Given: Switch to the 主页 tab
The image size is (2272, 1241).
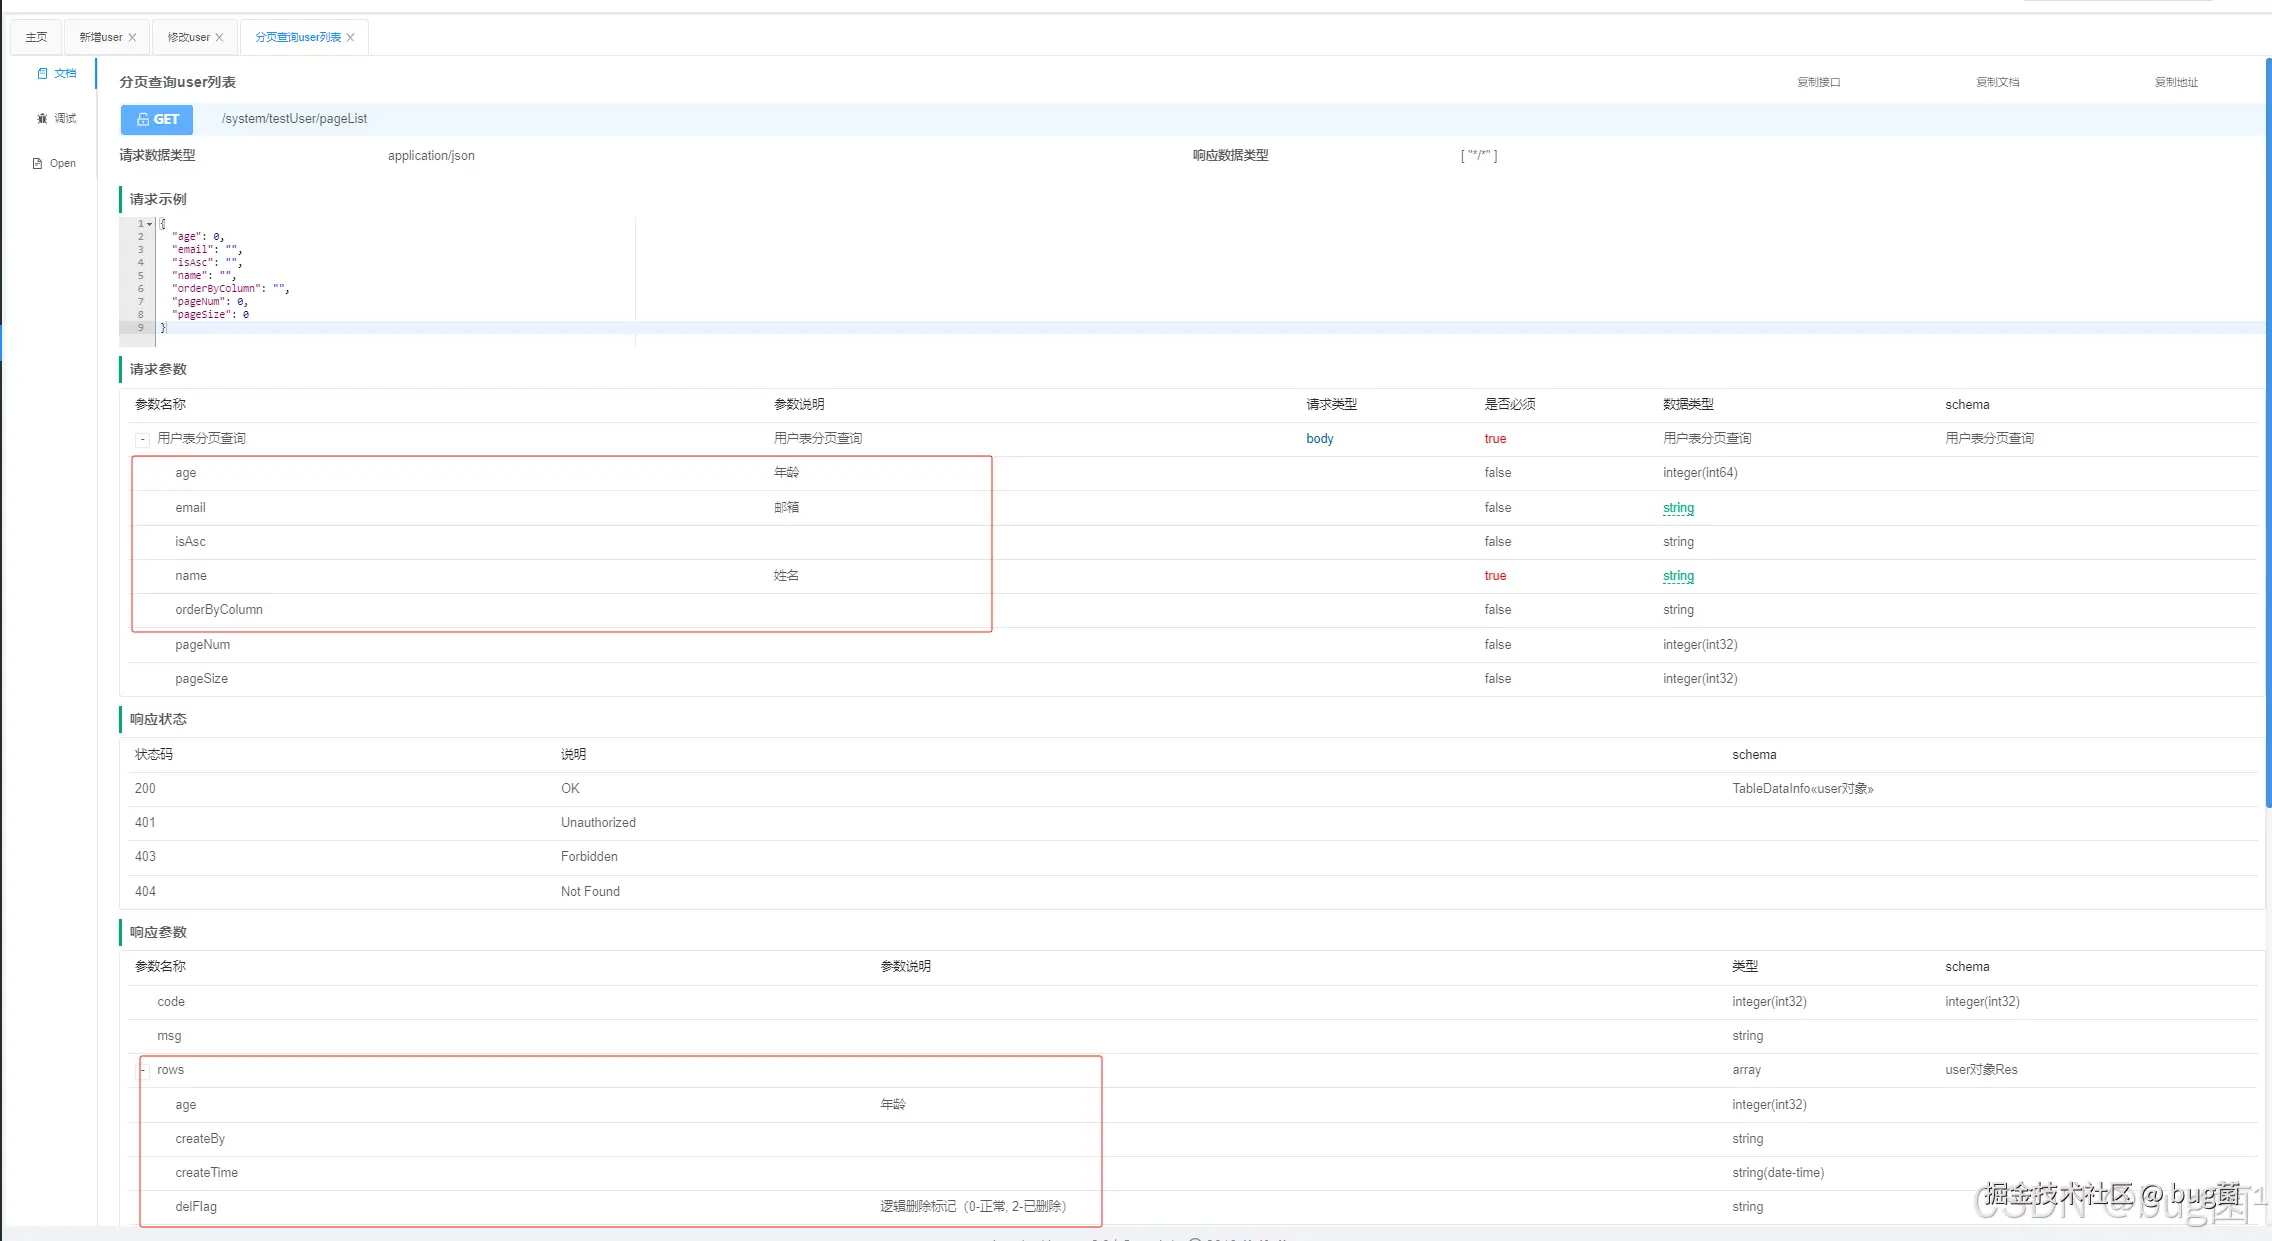Looking at the screenshot, I should click(x=36, y=37).
